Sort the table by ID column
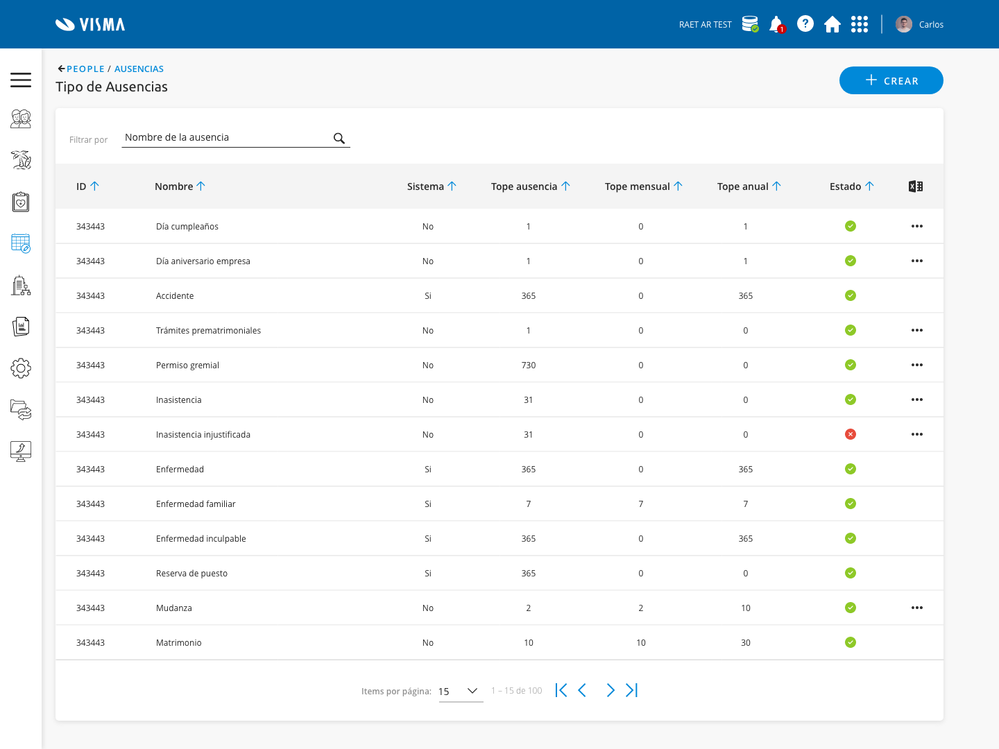The width and height of the screenshot is (999, 749). 88,186
